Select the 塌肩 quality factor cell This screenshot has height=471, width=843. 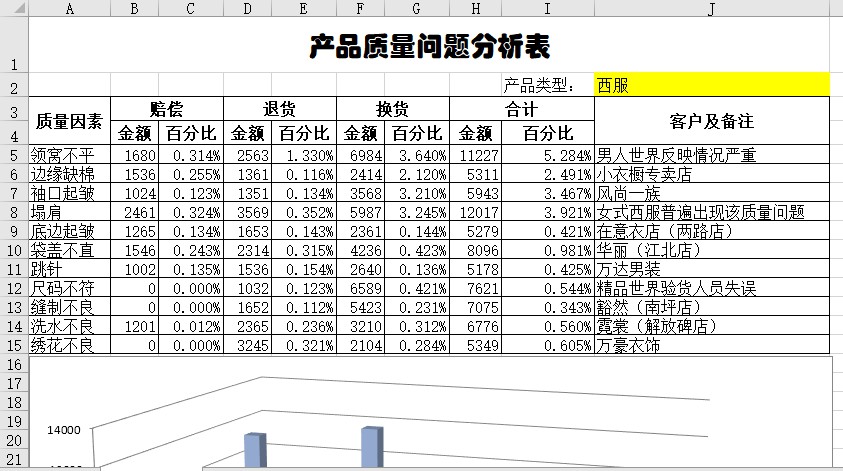(69, 212)
